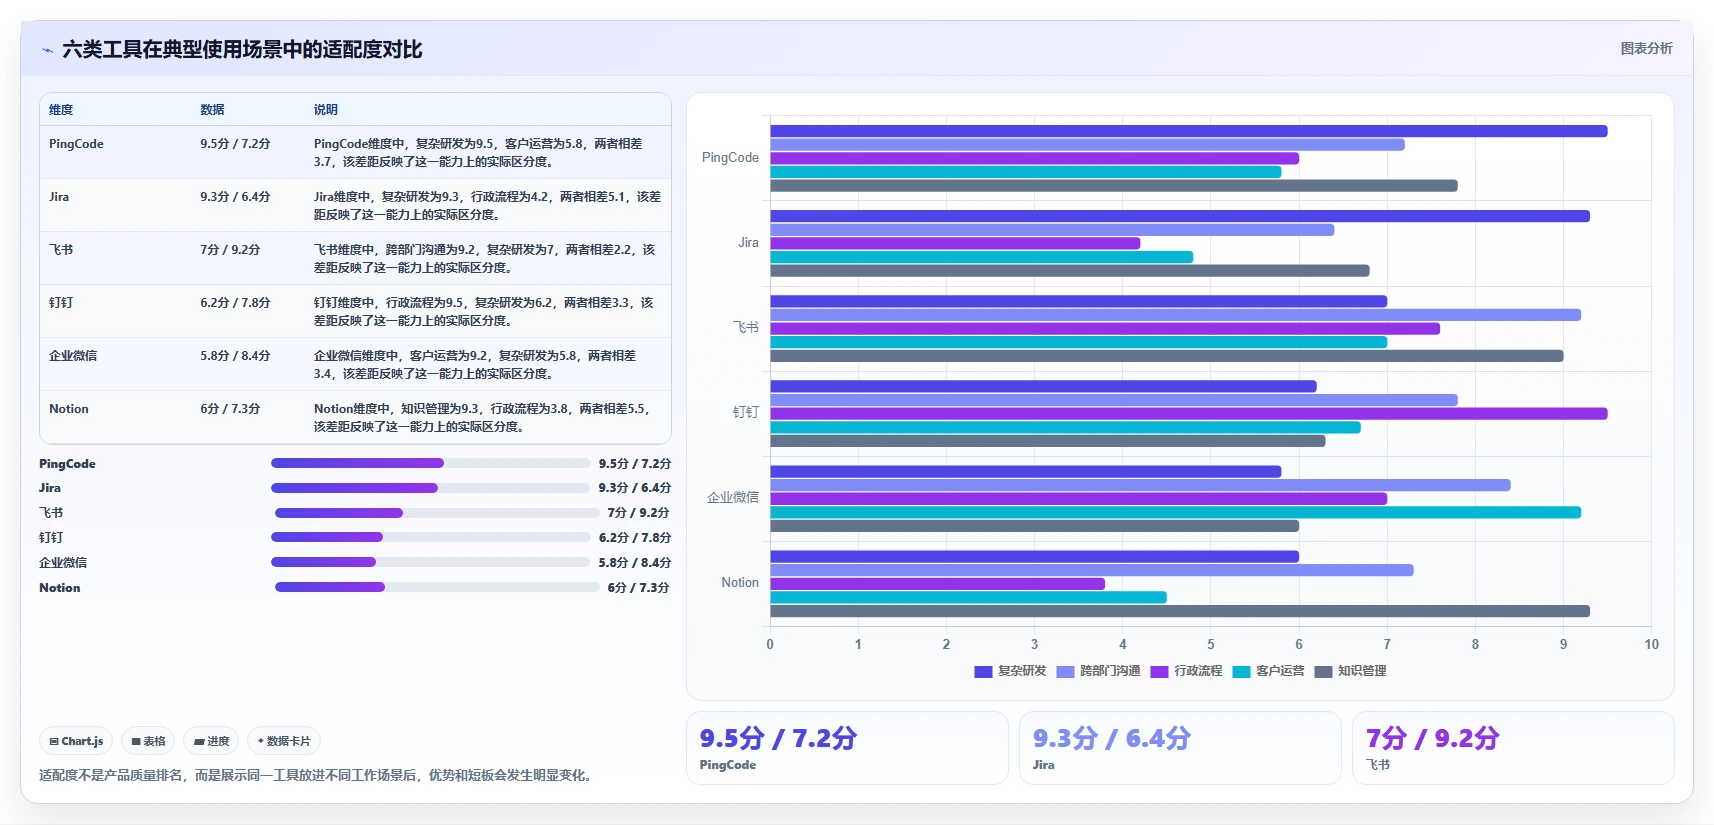Toggle 知识管理 legend swatch
This screenshot has width=1714, height=825.
coord(1323,672)
